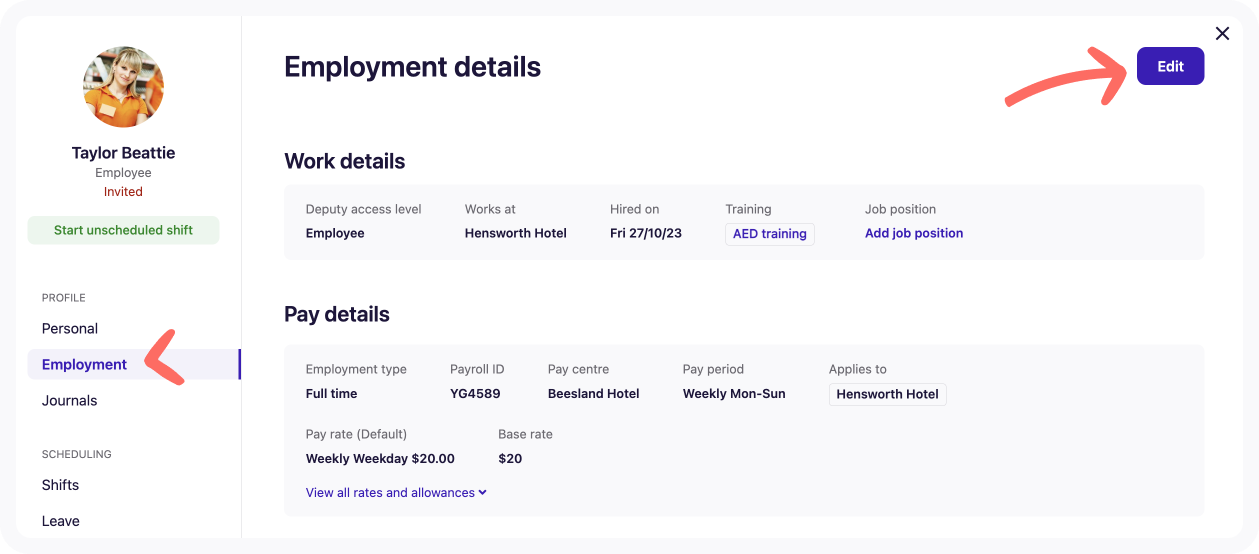Open the AED training tag
Viewport: 1259px width, 554px height.
770,234
